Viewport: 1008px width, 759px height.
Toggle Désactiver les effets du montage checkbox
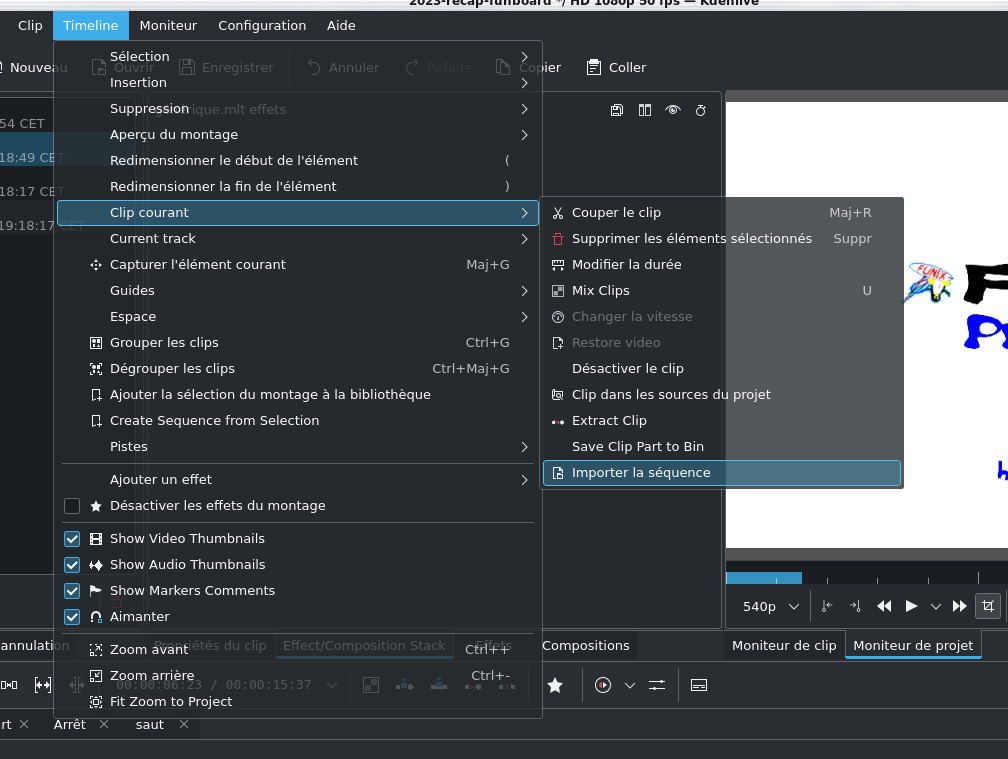[x=72, y=506]
